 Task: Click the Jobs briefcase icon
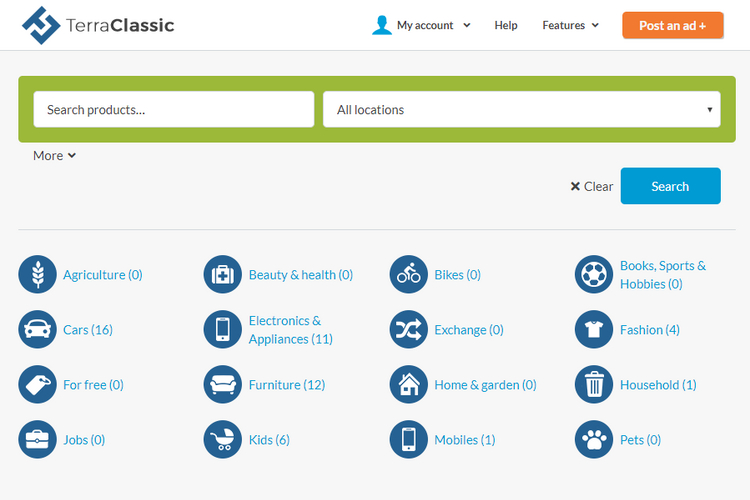coord(37,439)
